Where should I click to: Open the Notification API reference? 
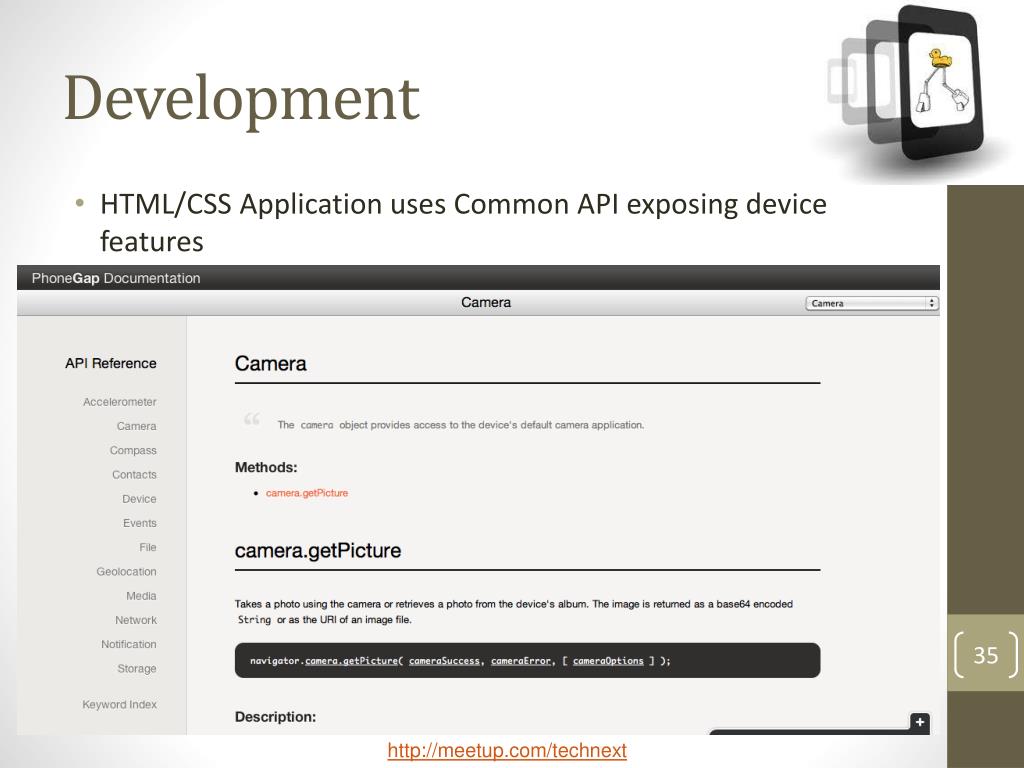coord(129,644)
